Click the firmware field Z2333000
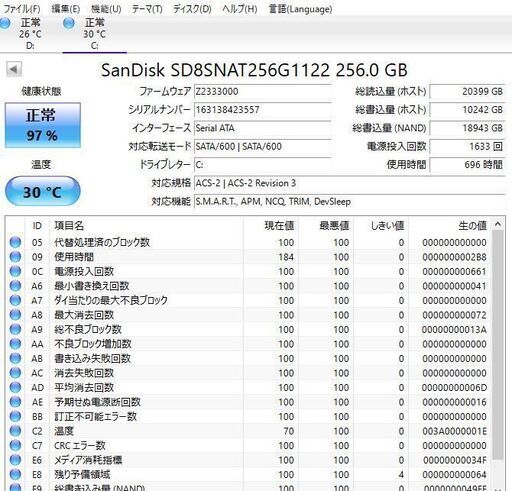Image resolution: width=512 pixels, height=491 pixels. click(262, 92)
